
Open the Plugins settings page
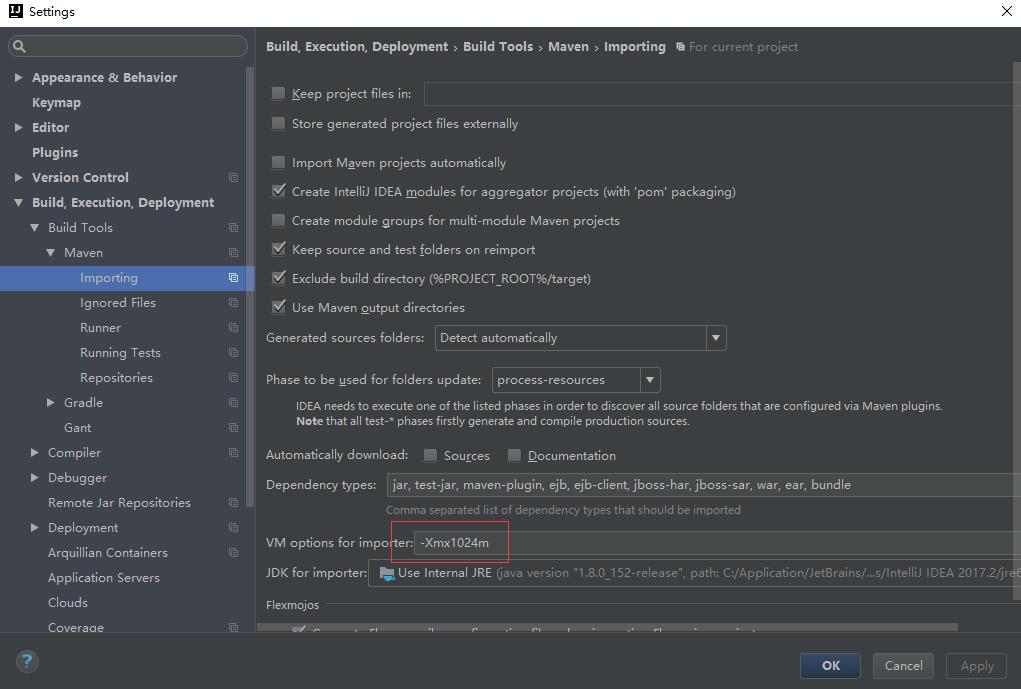pyautogui.click(x=55, y=153)
